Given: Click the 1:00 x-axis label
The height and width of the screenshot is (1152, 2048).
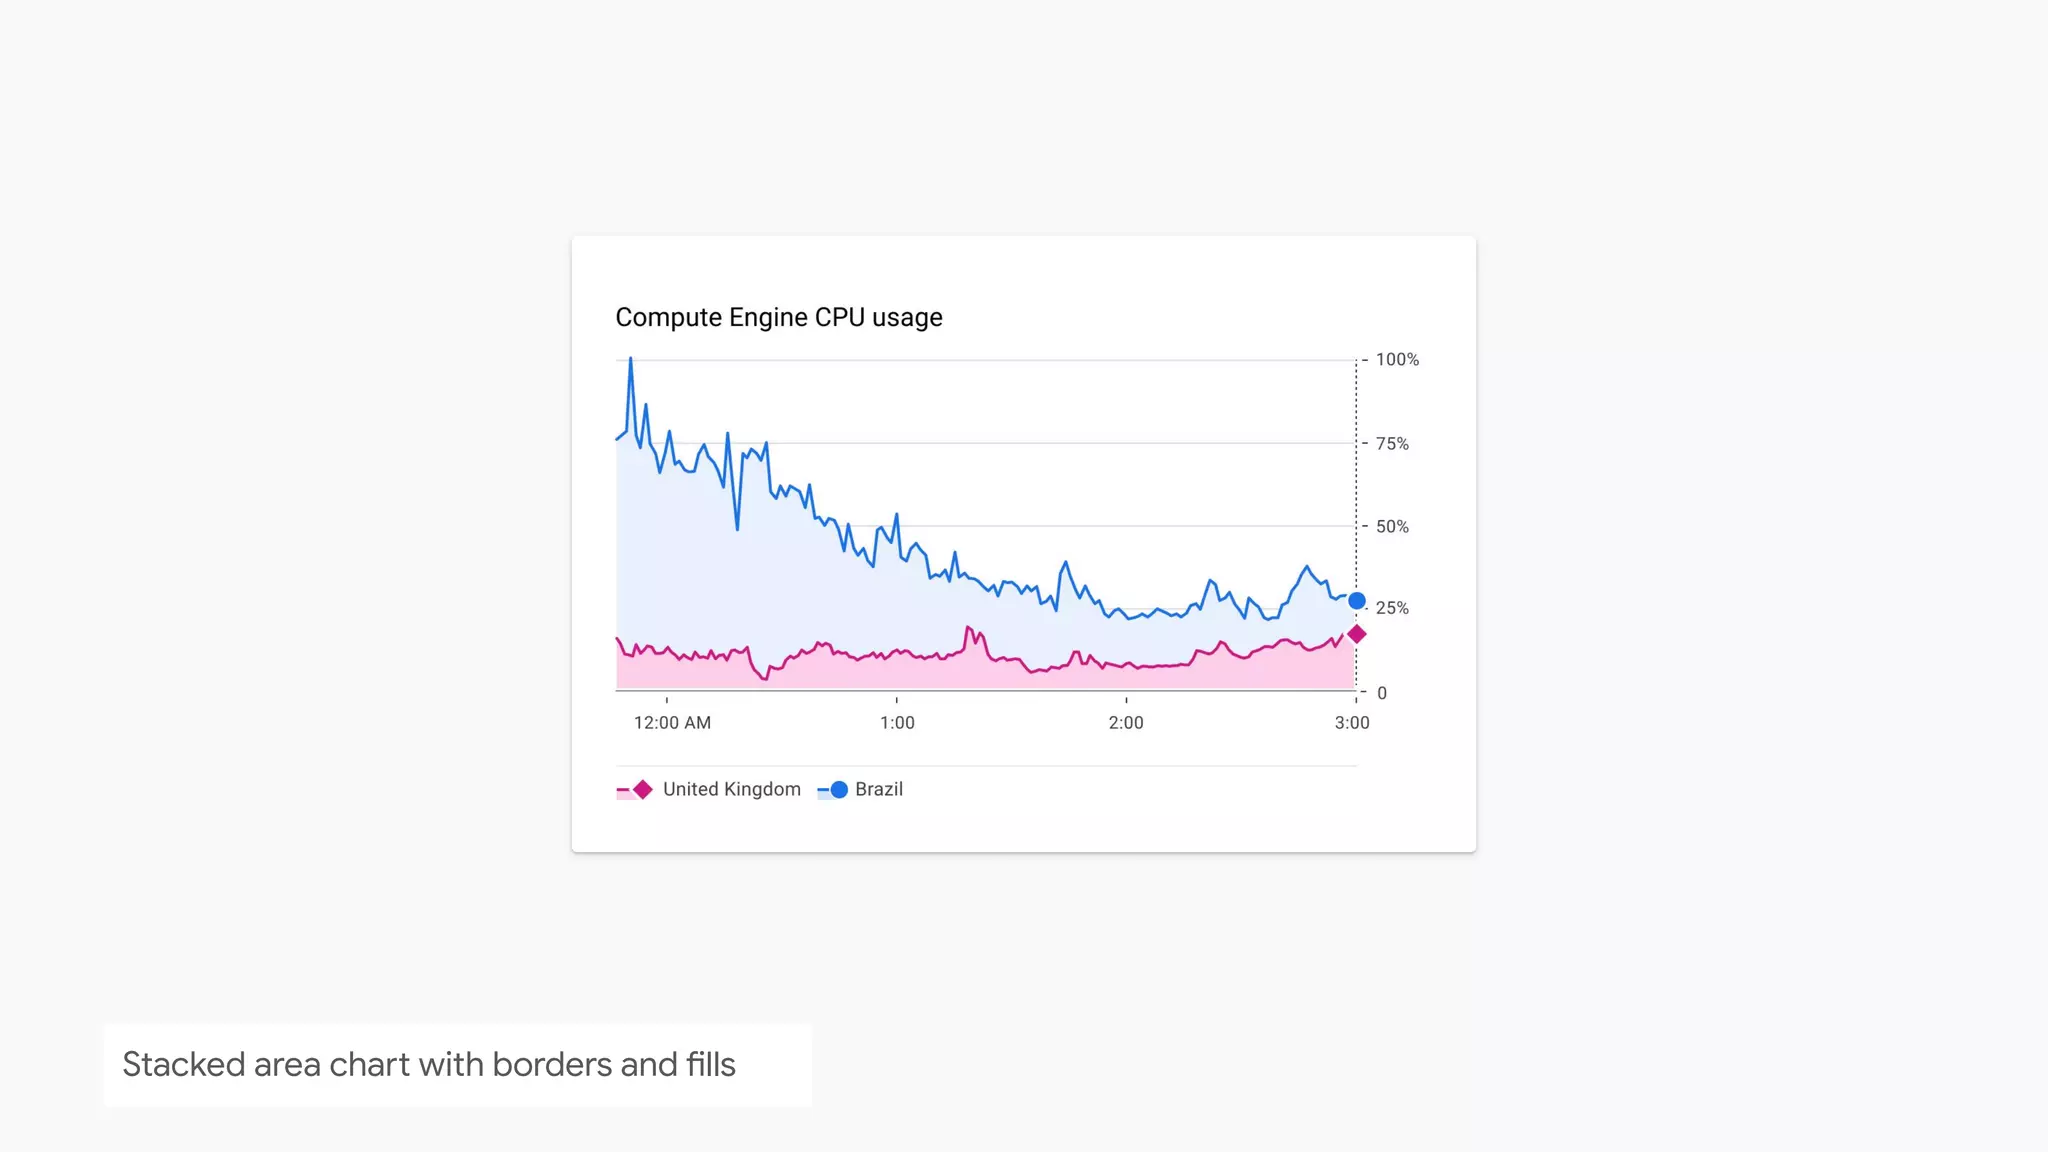Looking at the screenshot, I should click(897, 722).
